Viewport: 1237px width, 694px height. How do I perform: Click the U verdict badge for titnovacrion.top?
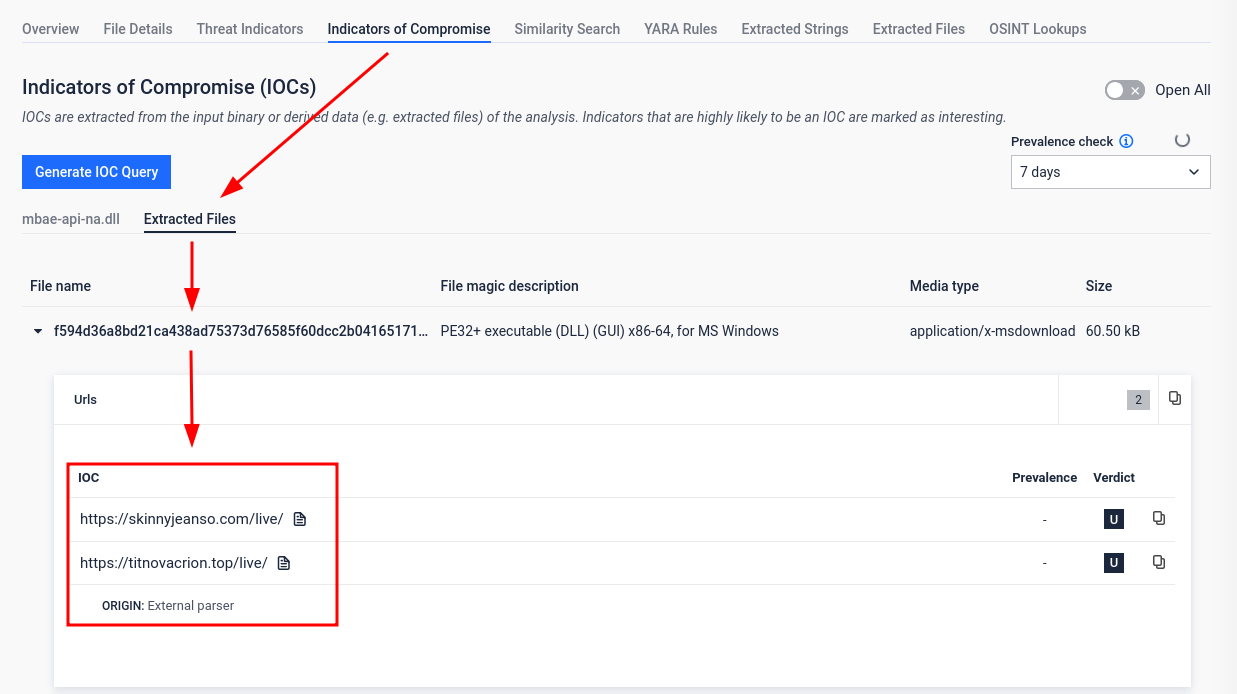pyautogui.click(x=1113, y=563)
